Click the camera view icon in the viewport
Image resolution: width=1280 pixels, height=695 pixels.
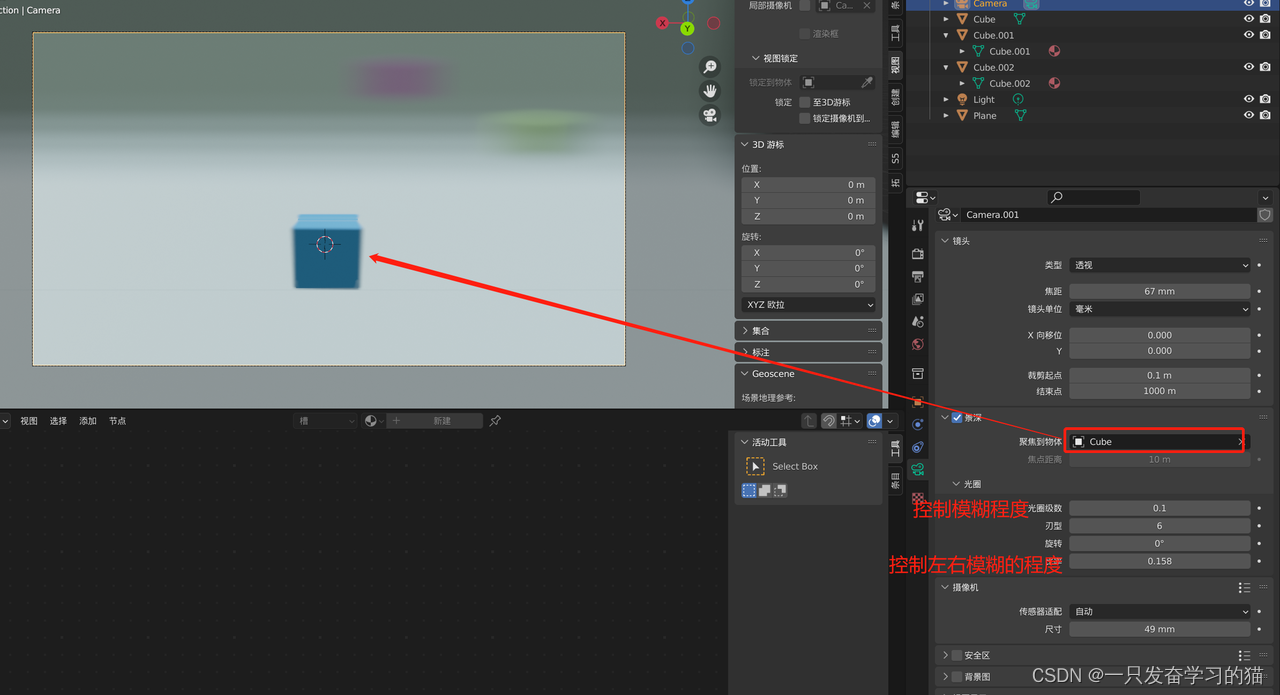[x=710, y=113]
